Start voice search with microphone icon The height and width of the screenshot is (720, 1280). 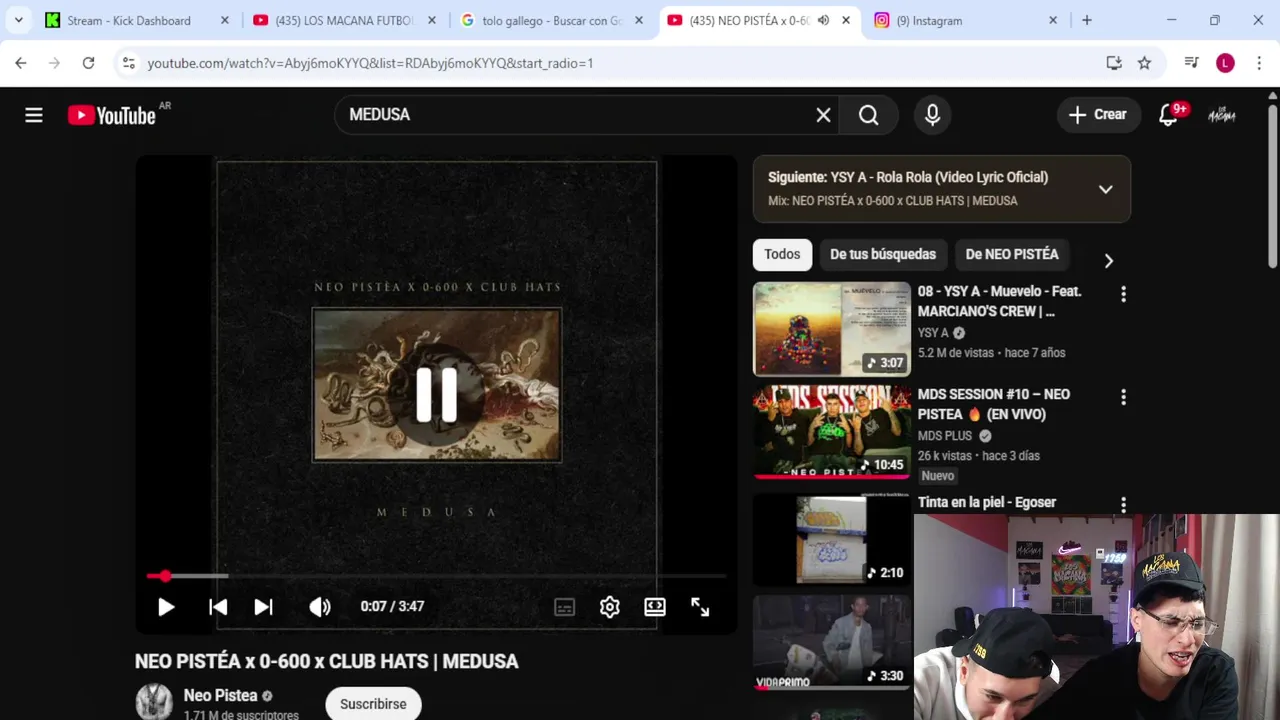point(932,115)
